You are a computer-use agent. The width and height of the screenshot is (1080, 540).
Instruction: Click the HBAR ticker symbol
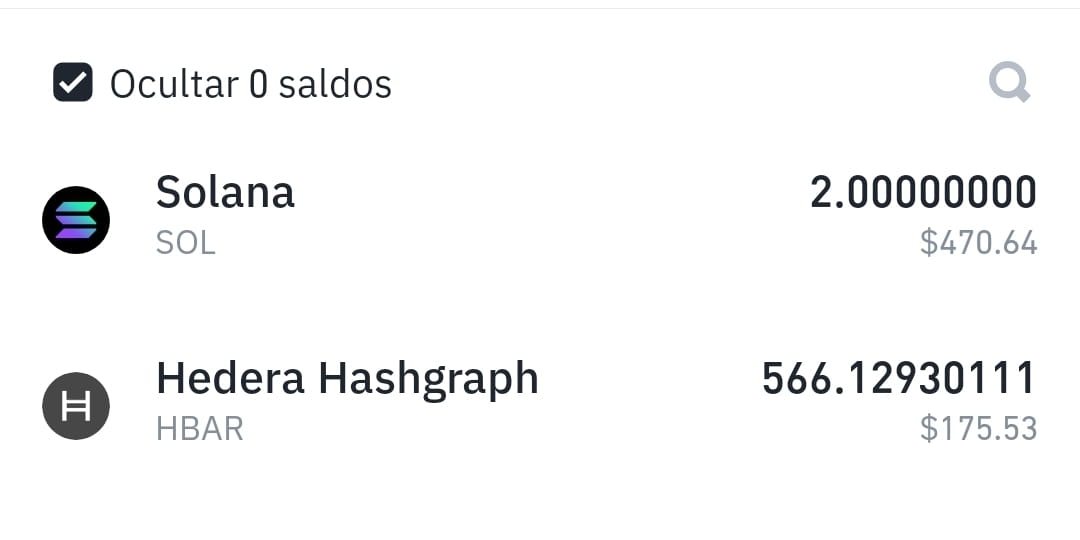pos(200,429)
